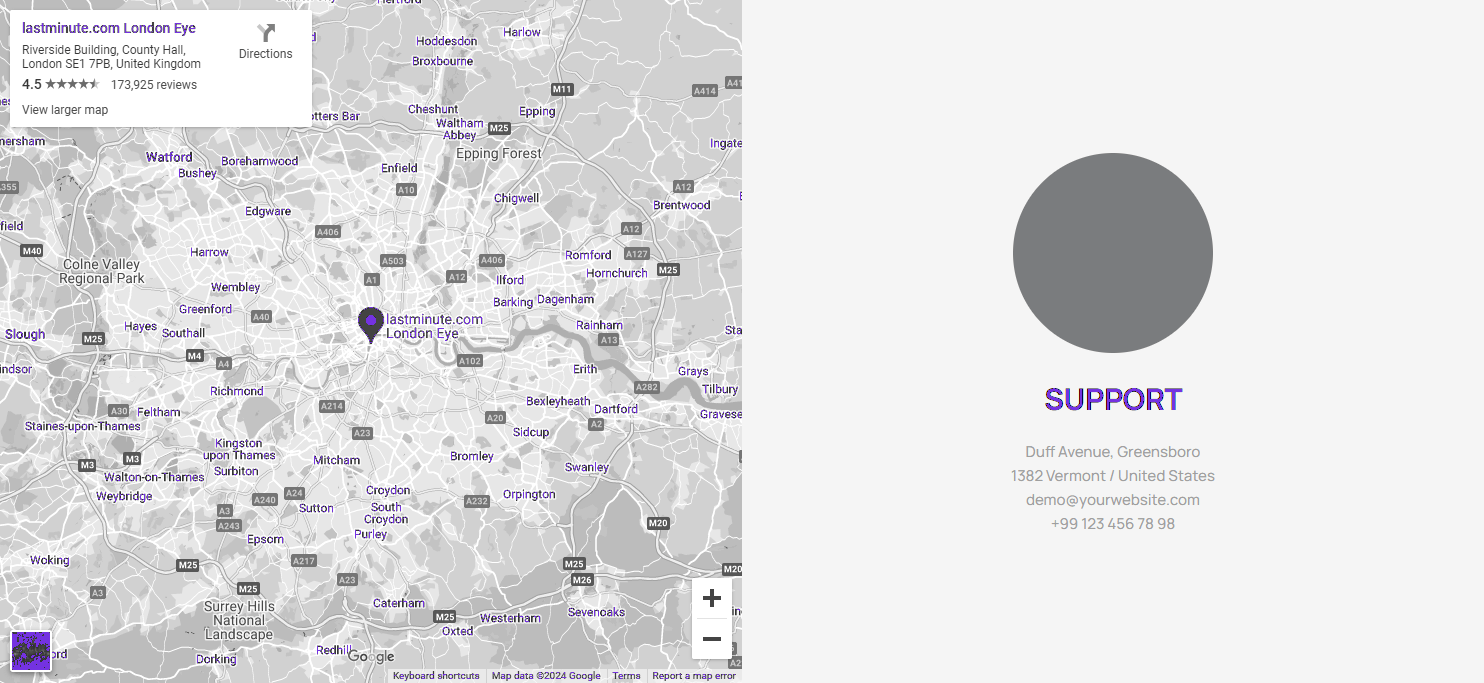Click the M25 road badge near Epping
The image size is (1484, 683).
click(499, 128)
